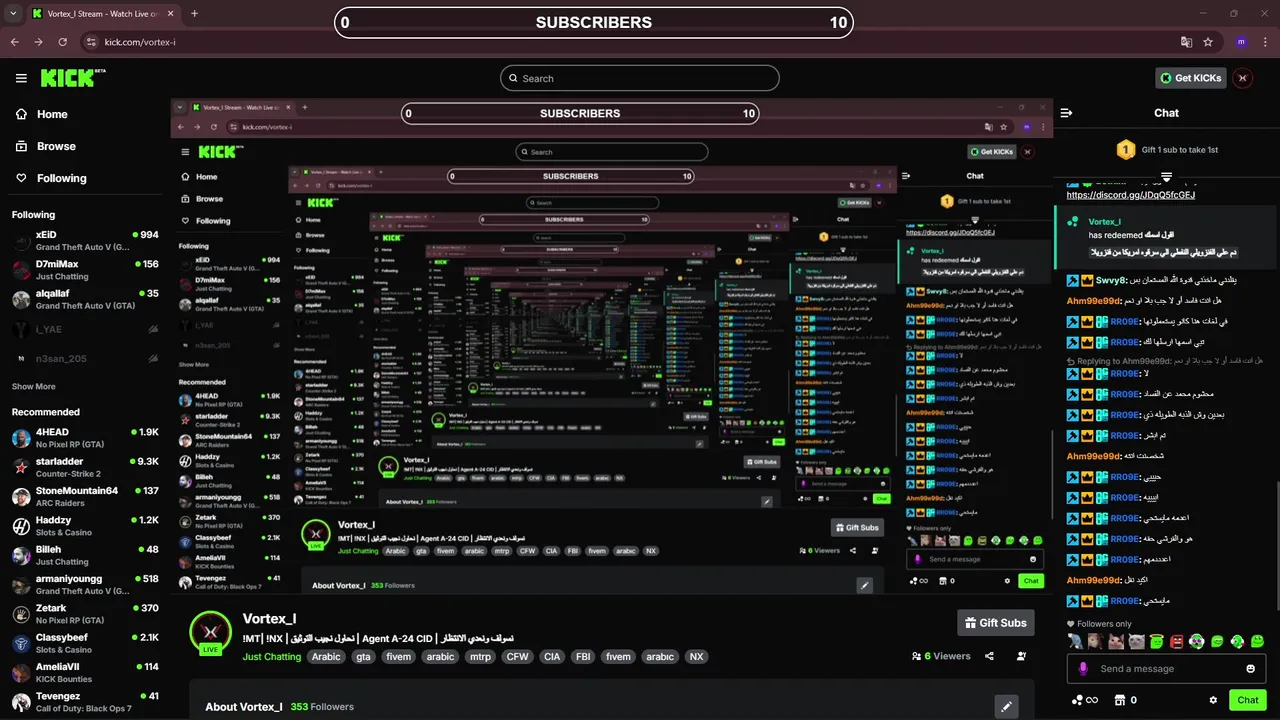Viewport: 1280px width, 720px height.
Task: Open the Chrome profile avatar
Action: coord(1241,42)
